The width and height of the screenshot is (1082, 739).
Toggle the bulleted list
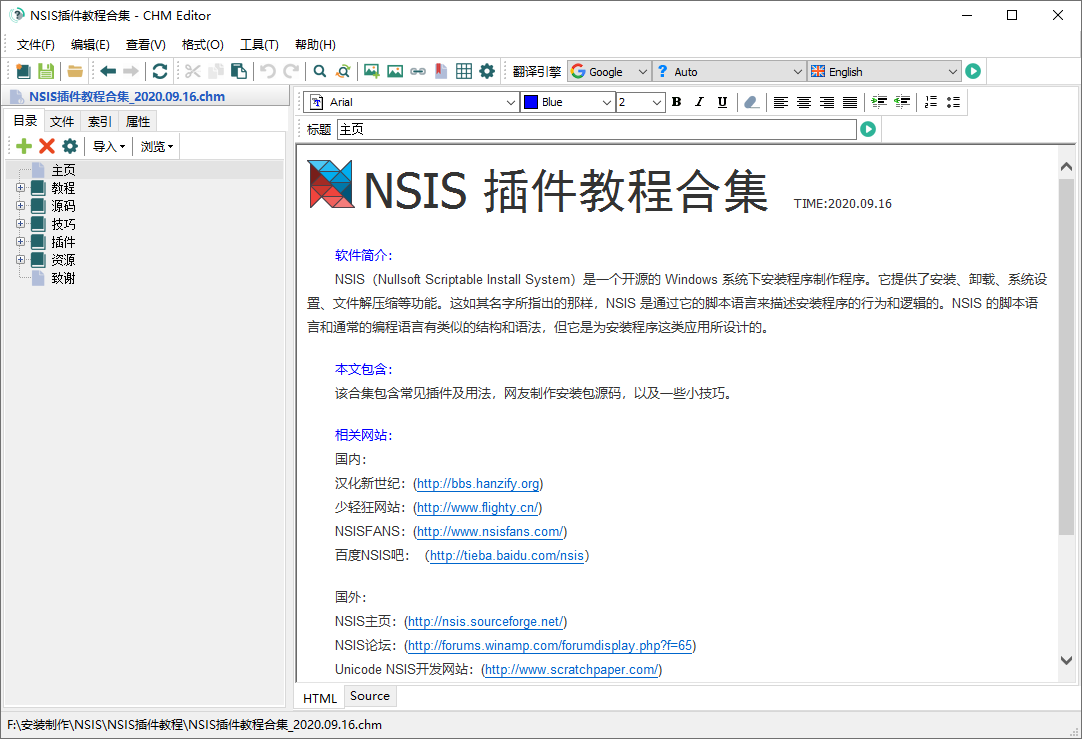tap(954, 102)
